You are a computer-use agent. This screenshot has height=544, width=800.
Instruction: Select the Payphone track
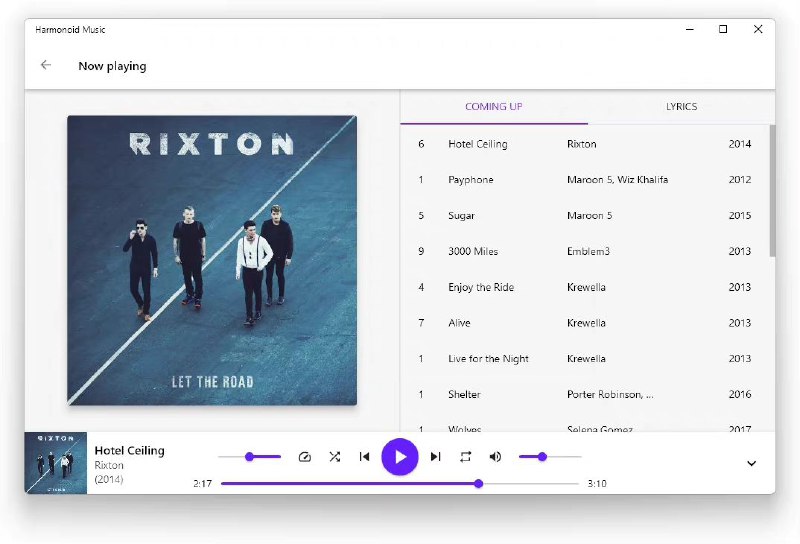[x=585, y=180]
